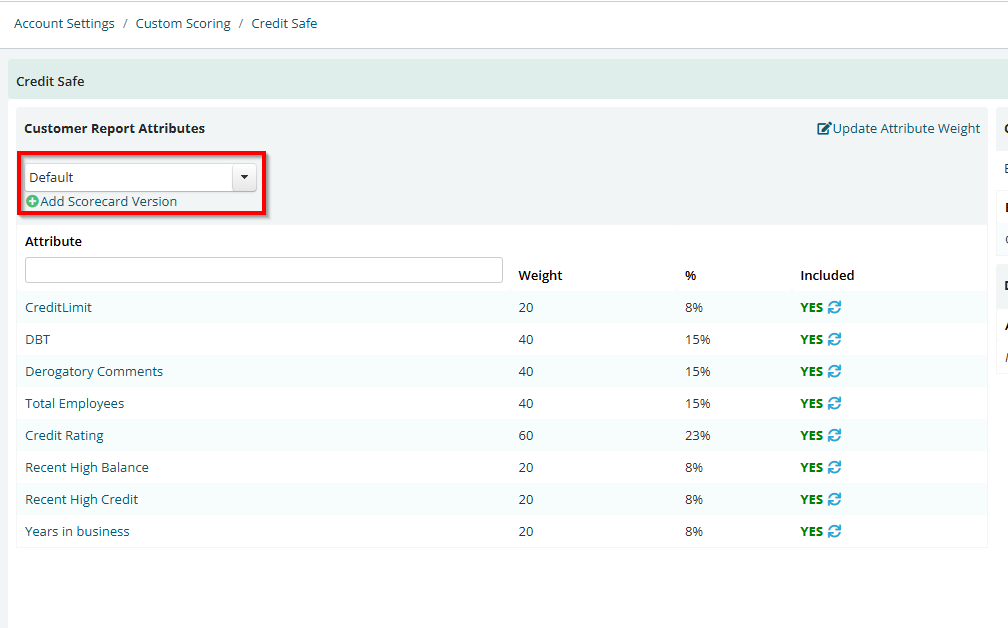This screenshot has height=628, width=1008.
Task: Toggle Years in business included icon
Action: [x=834, y=531]
